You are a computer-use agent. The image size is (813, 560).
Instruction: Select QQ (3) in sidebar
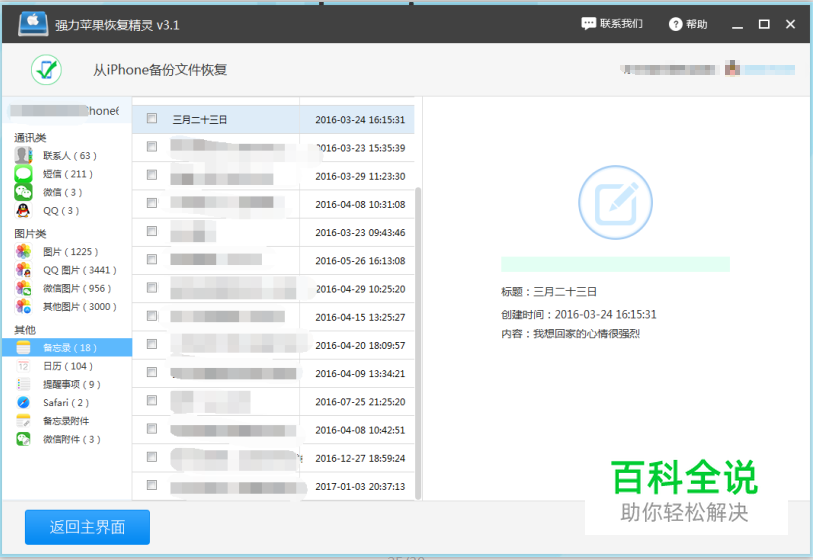[61, 211]
